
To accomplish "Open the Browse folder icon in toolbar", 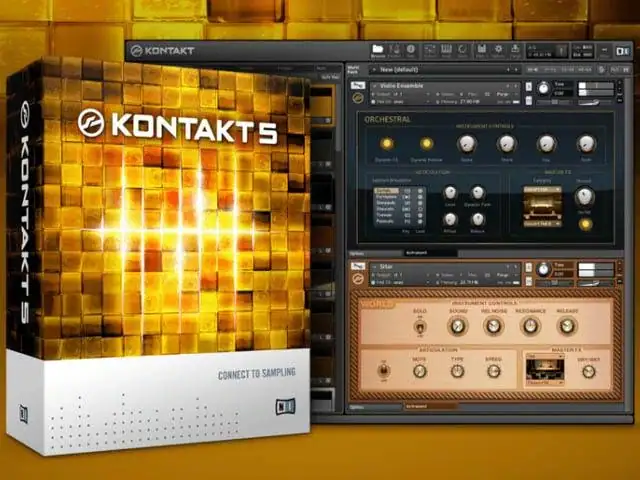I will pos(378,51).
